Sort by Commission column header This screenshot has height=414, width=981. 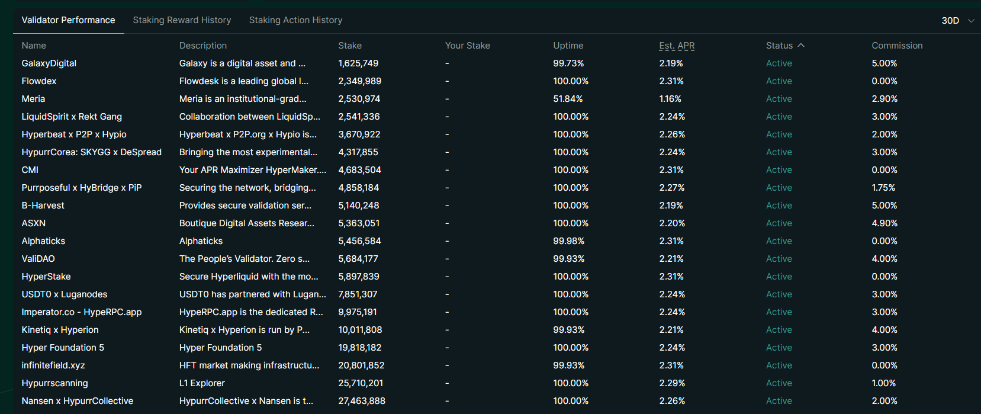pos(896,46)
